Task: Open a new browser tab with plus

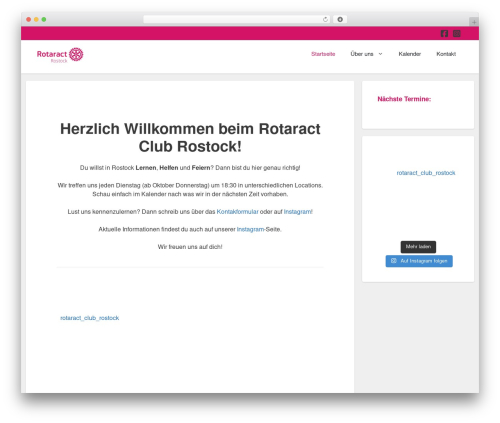Action: 474,22
